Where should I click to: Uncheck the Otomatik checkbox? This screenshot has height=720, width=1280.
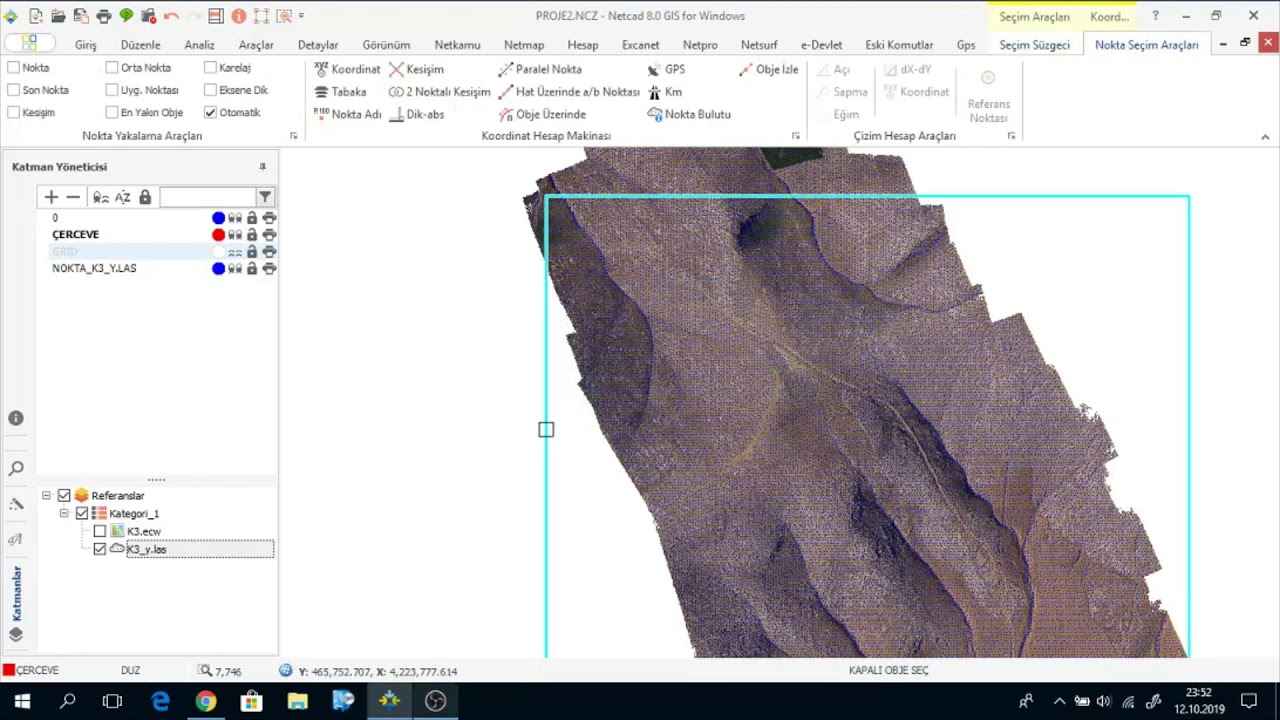coord(210,112)
